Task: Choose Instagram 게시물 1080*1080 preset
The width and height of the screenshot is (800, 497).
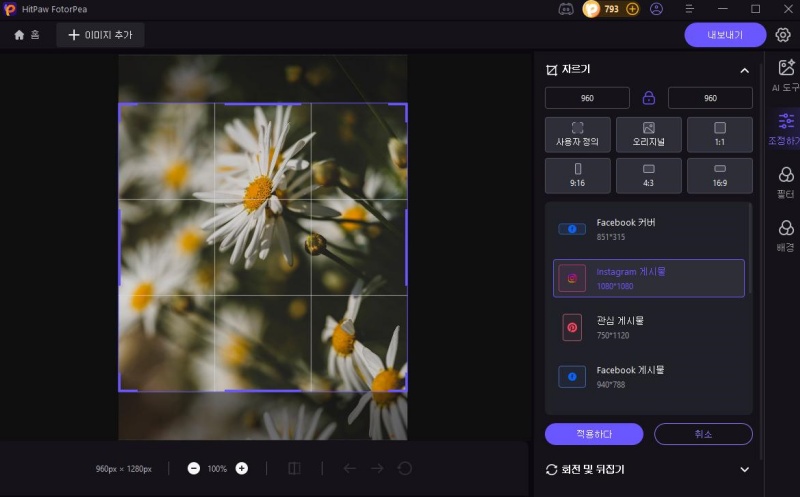Action: pos(648,278)
